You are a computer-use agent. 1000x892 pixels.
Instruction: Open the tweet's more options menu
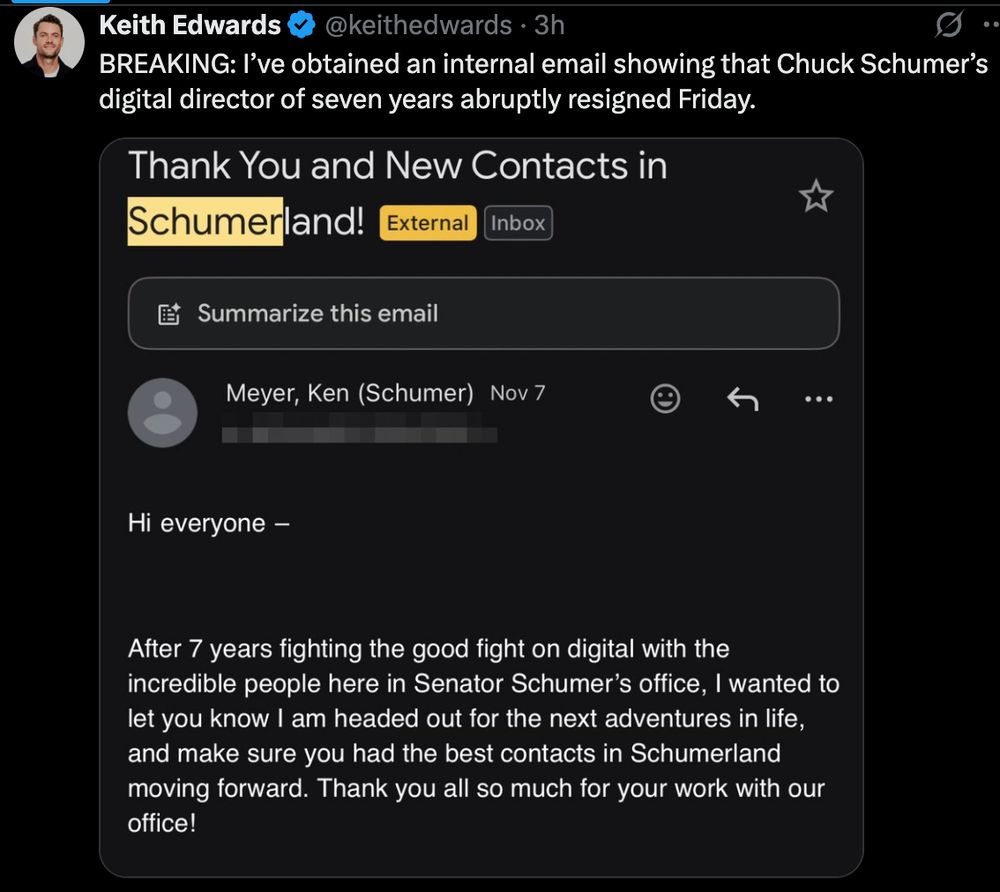(986, 27)
